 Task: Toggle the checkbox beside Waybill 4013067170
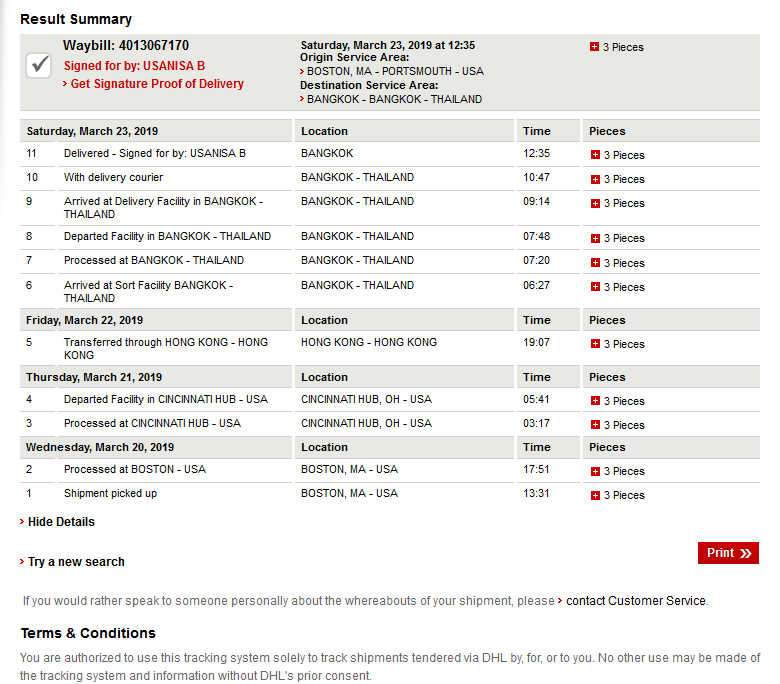(x=38, y=65)
